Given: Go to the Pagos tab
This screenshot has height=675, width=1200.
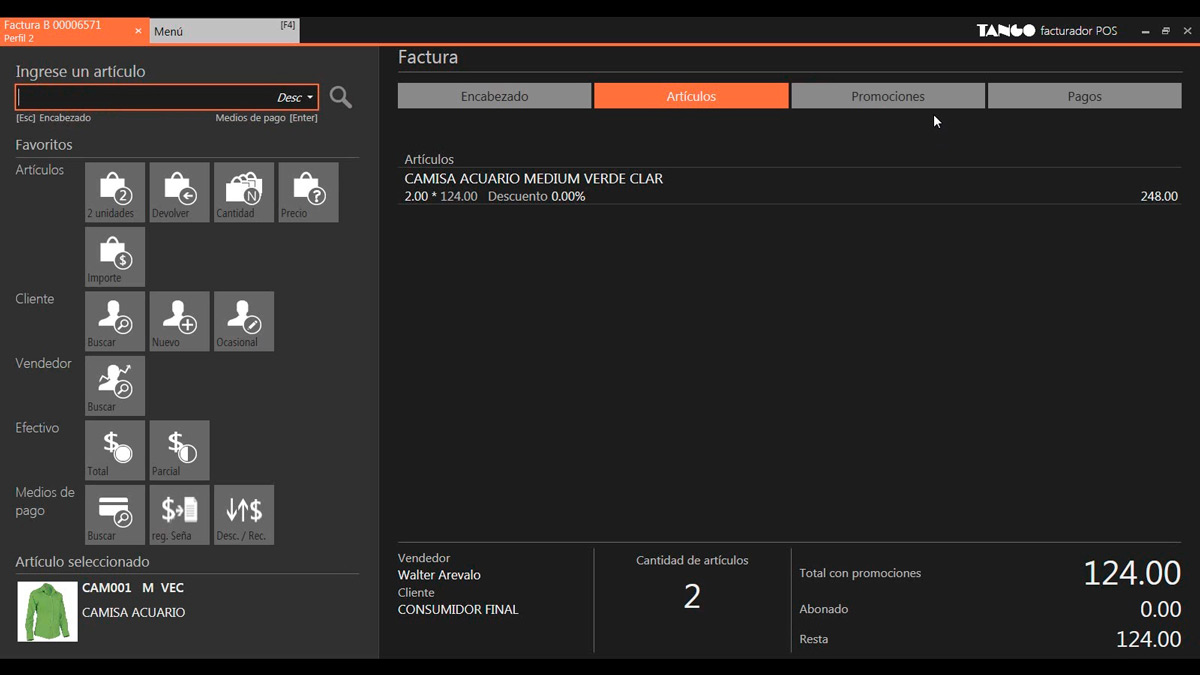Looking at the screenshot, I should pos(1084,96).
